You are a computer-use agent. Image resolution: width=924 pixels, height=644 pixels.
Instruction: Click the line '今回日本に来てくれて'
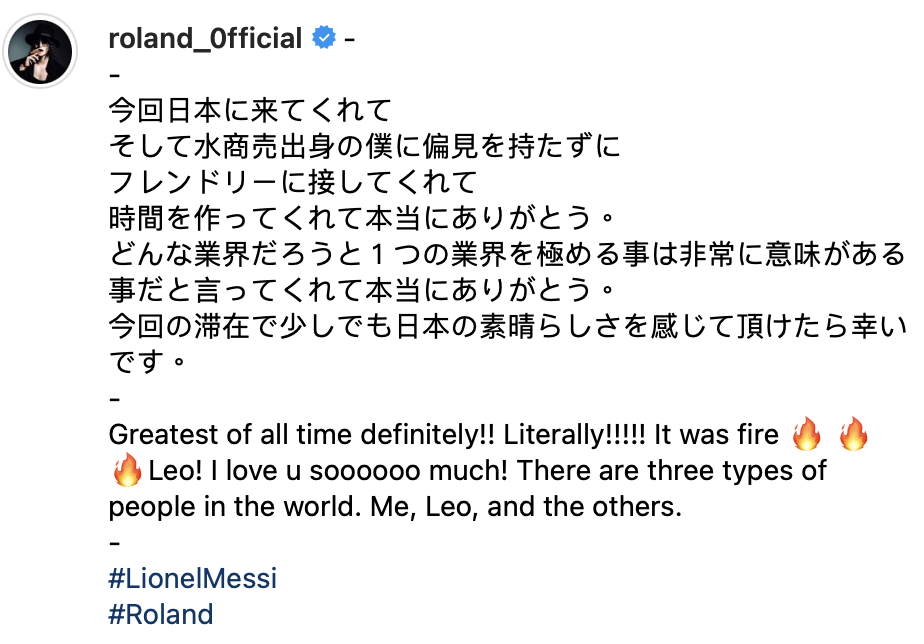tap(248, 110)
